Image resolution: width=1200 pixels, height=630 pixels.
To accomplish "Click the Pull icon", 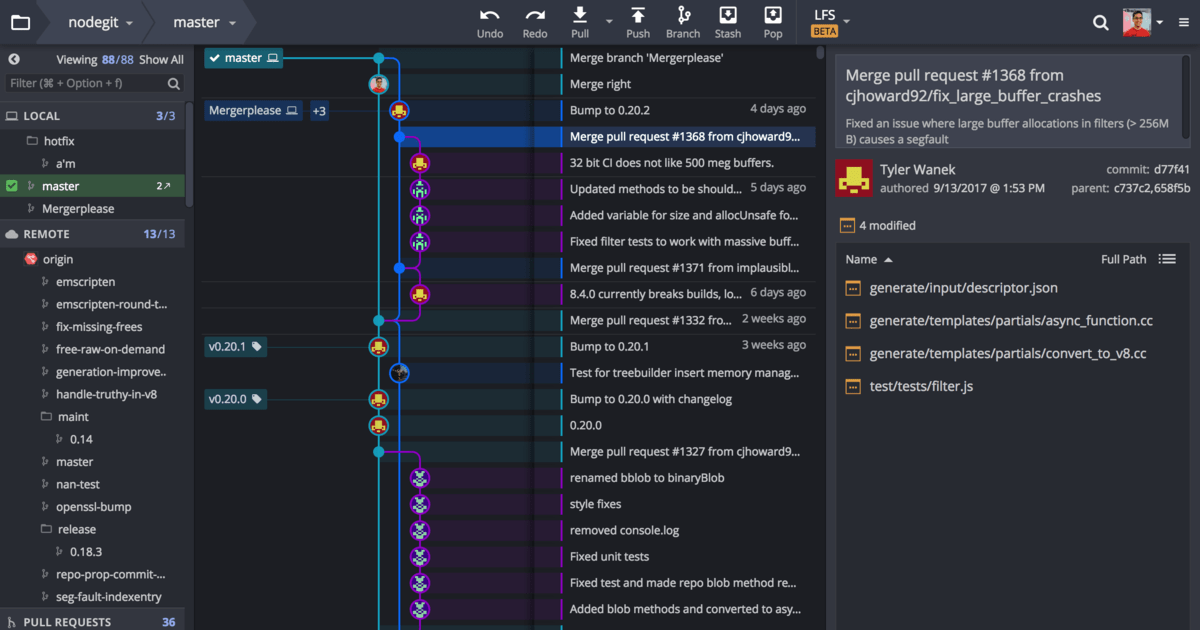I will point(579,18).
